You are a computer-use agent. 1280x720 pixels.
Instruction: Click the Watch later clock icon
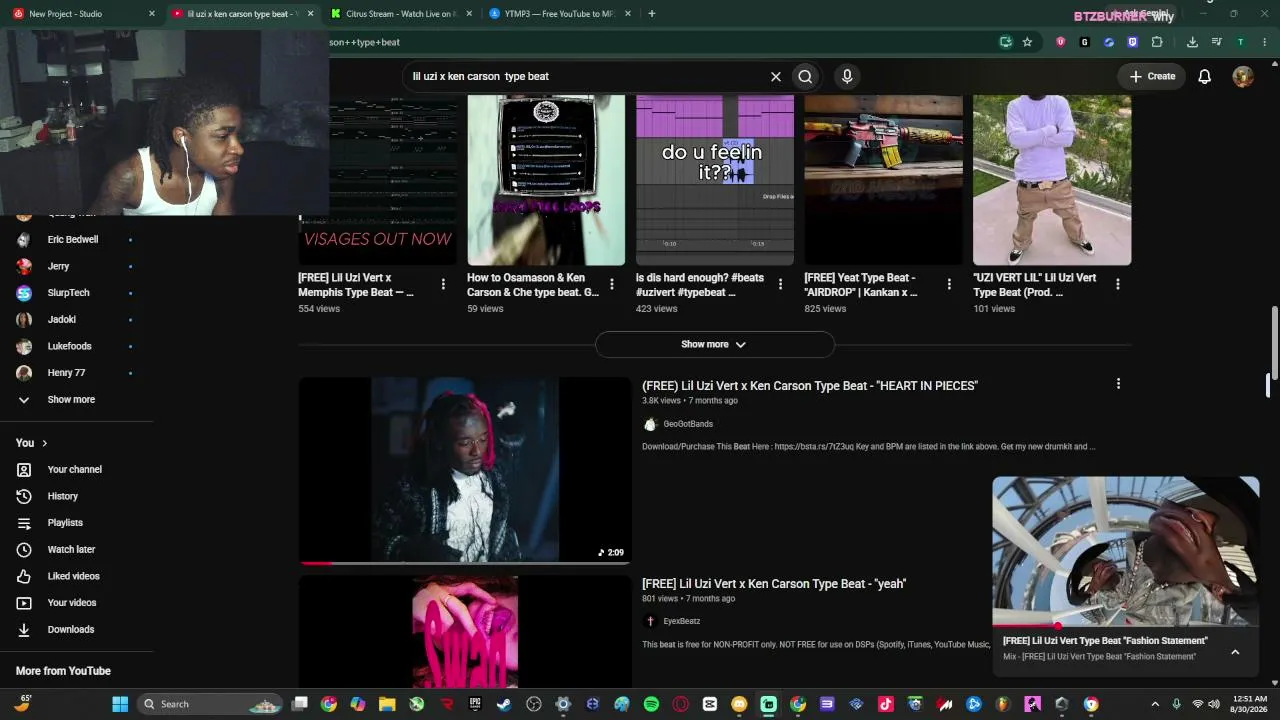[24, 550]
